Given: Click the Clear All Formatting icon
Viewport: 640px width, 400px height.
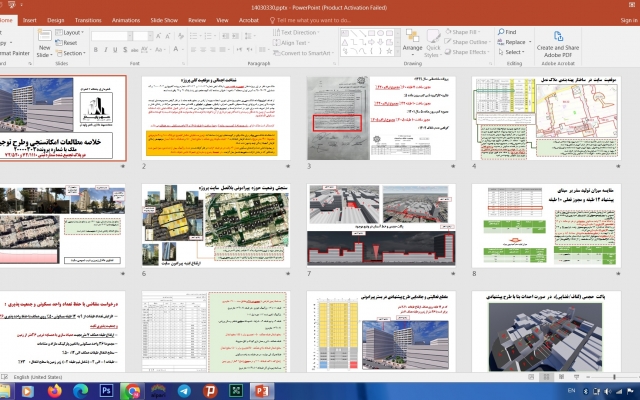Looking at the screenshot, I should [x=179, y=36].
